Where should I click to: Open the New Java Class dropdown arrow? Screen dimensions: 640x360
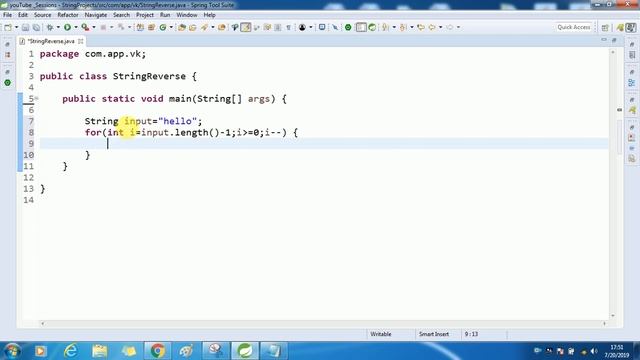tap(171, 27)
